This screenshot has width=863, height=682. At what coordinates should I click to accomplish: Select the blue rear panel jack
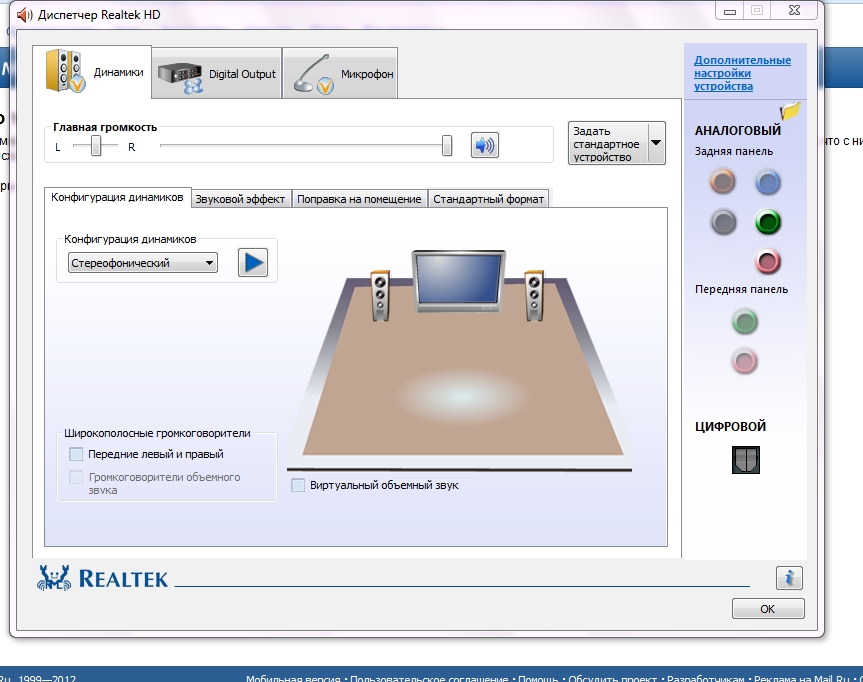coord(768,182)
